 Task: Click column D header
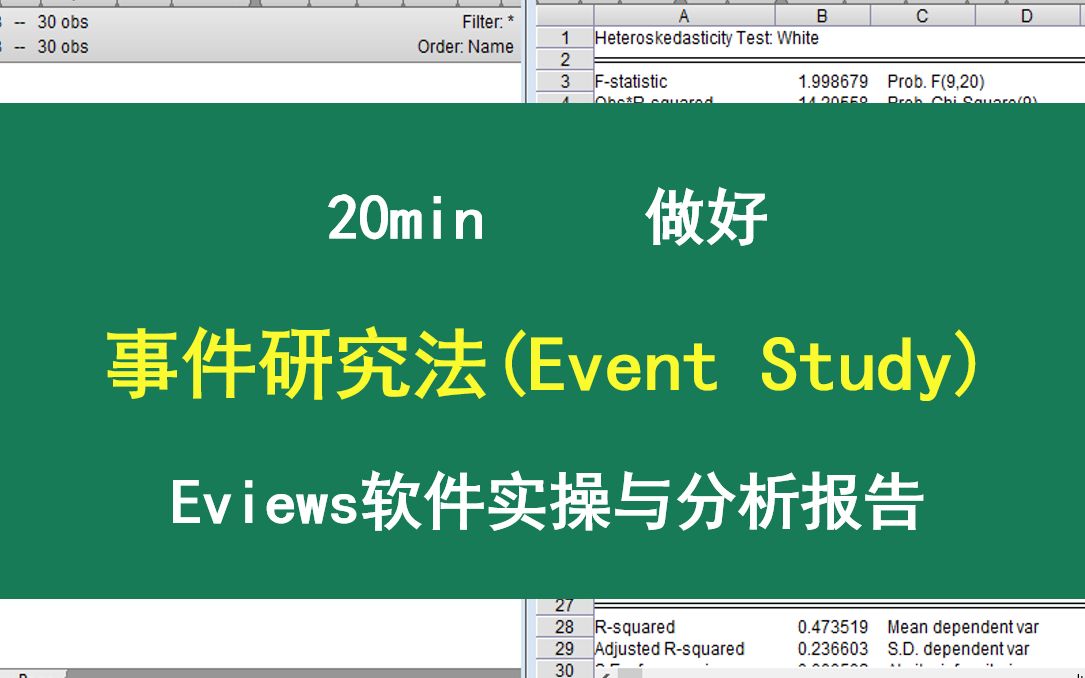coord(1026,16)
